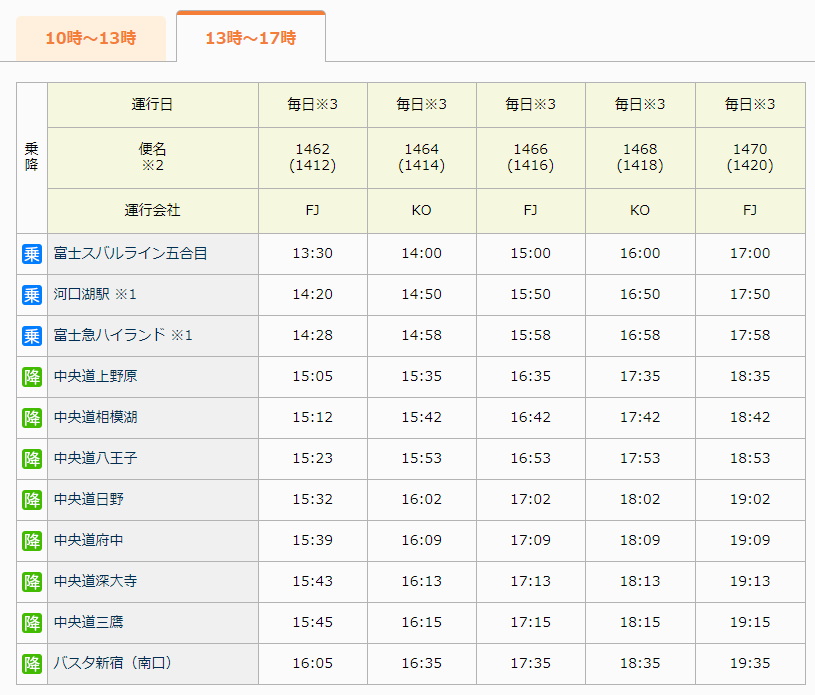Click 14:58 at 富士急ハイランド

[422, 336]
